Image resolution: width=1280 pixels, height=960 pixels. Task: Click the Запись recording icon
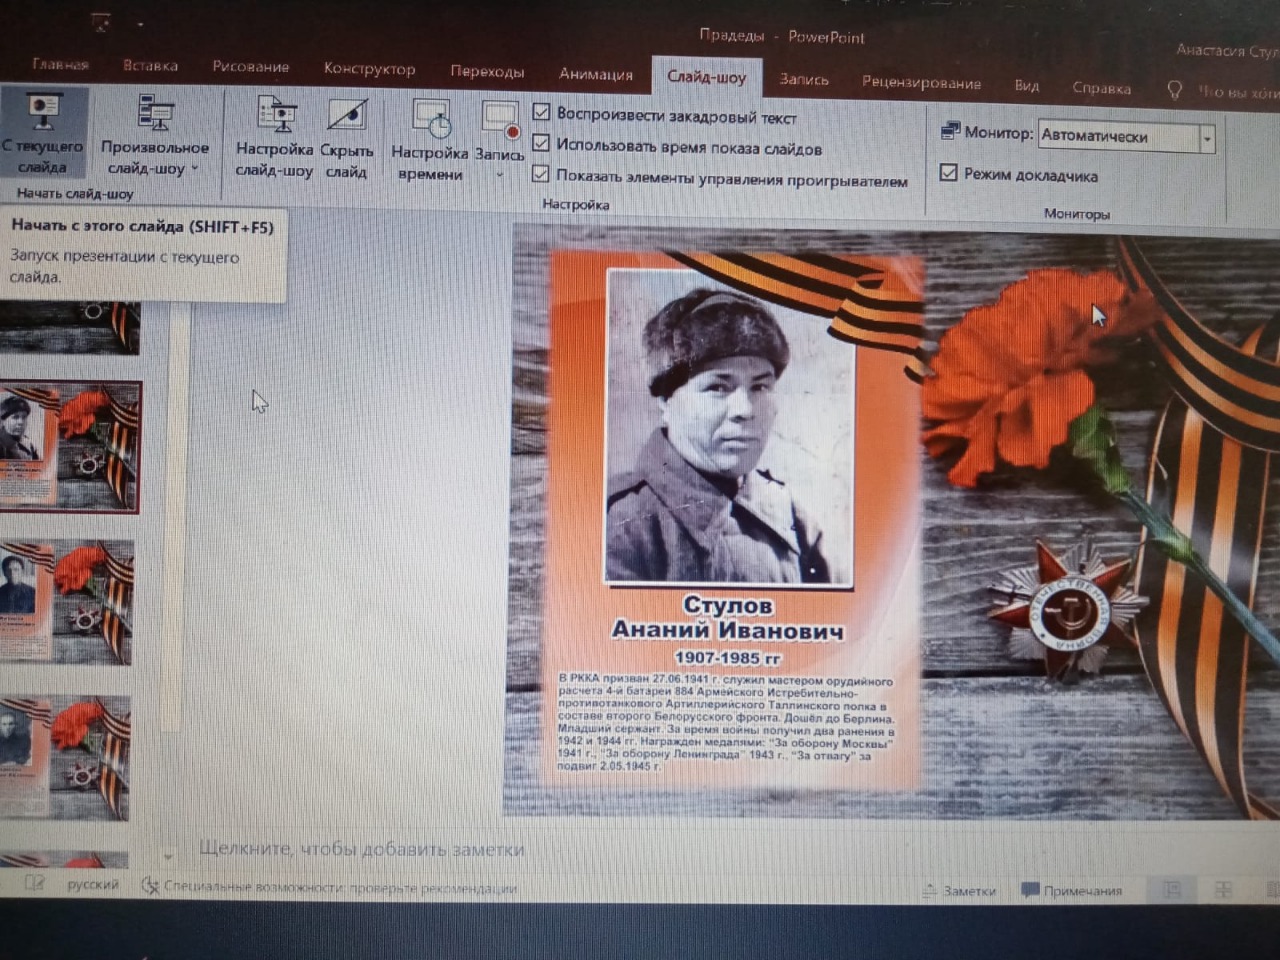(x=499, y=120)
